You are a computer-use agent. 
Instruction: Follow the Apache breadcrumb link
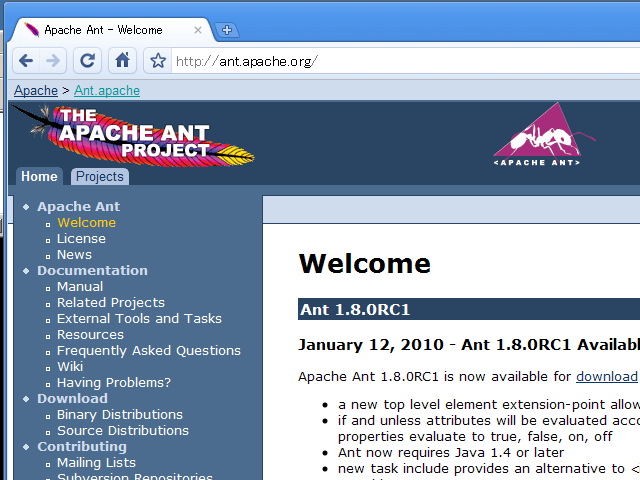[x=36, y=90]
